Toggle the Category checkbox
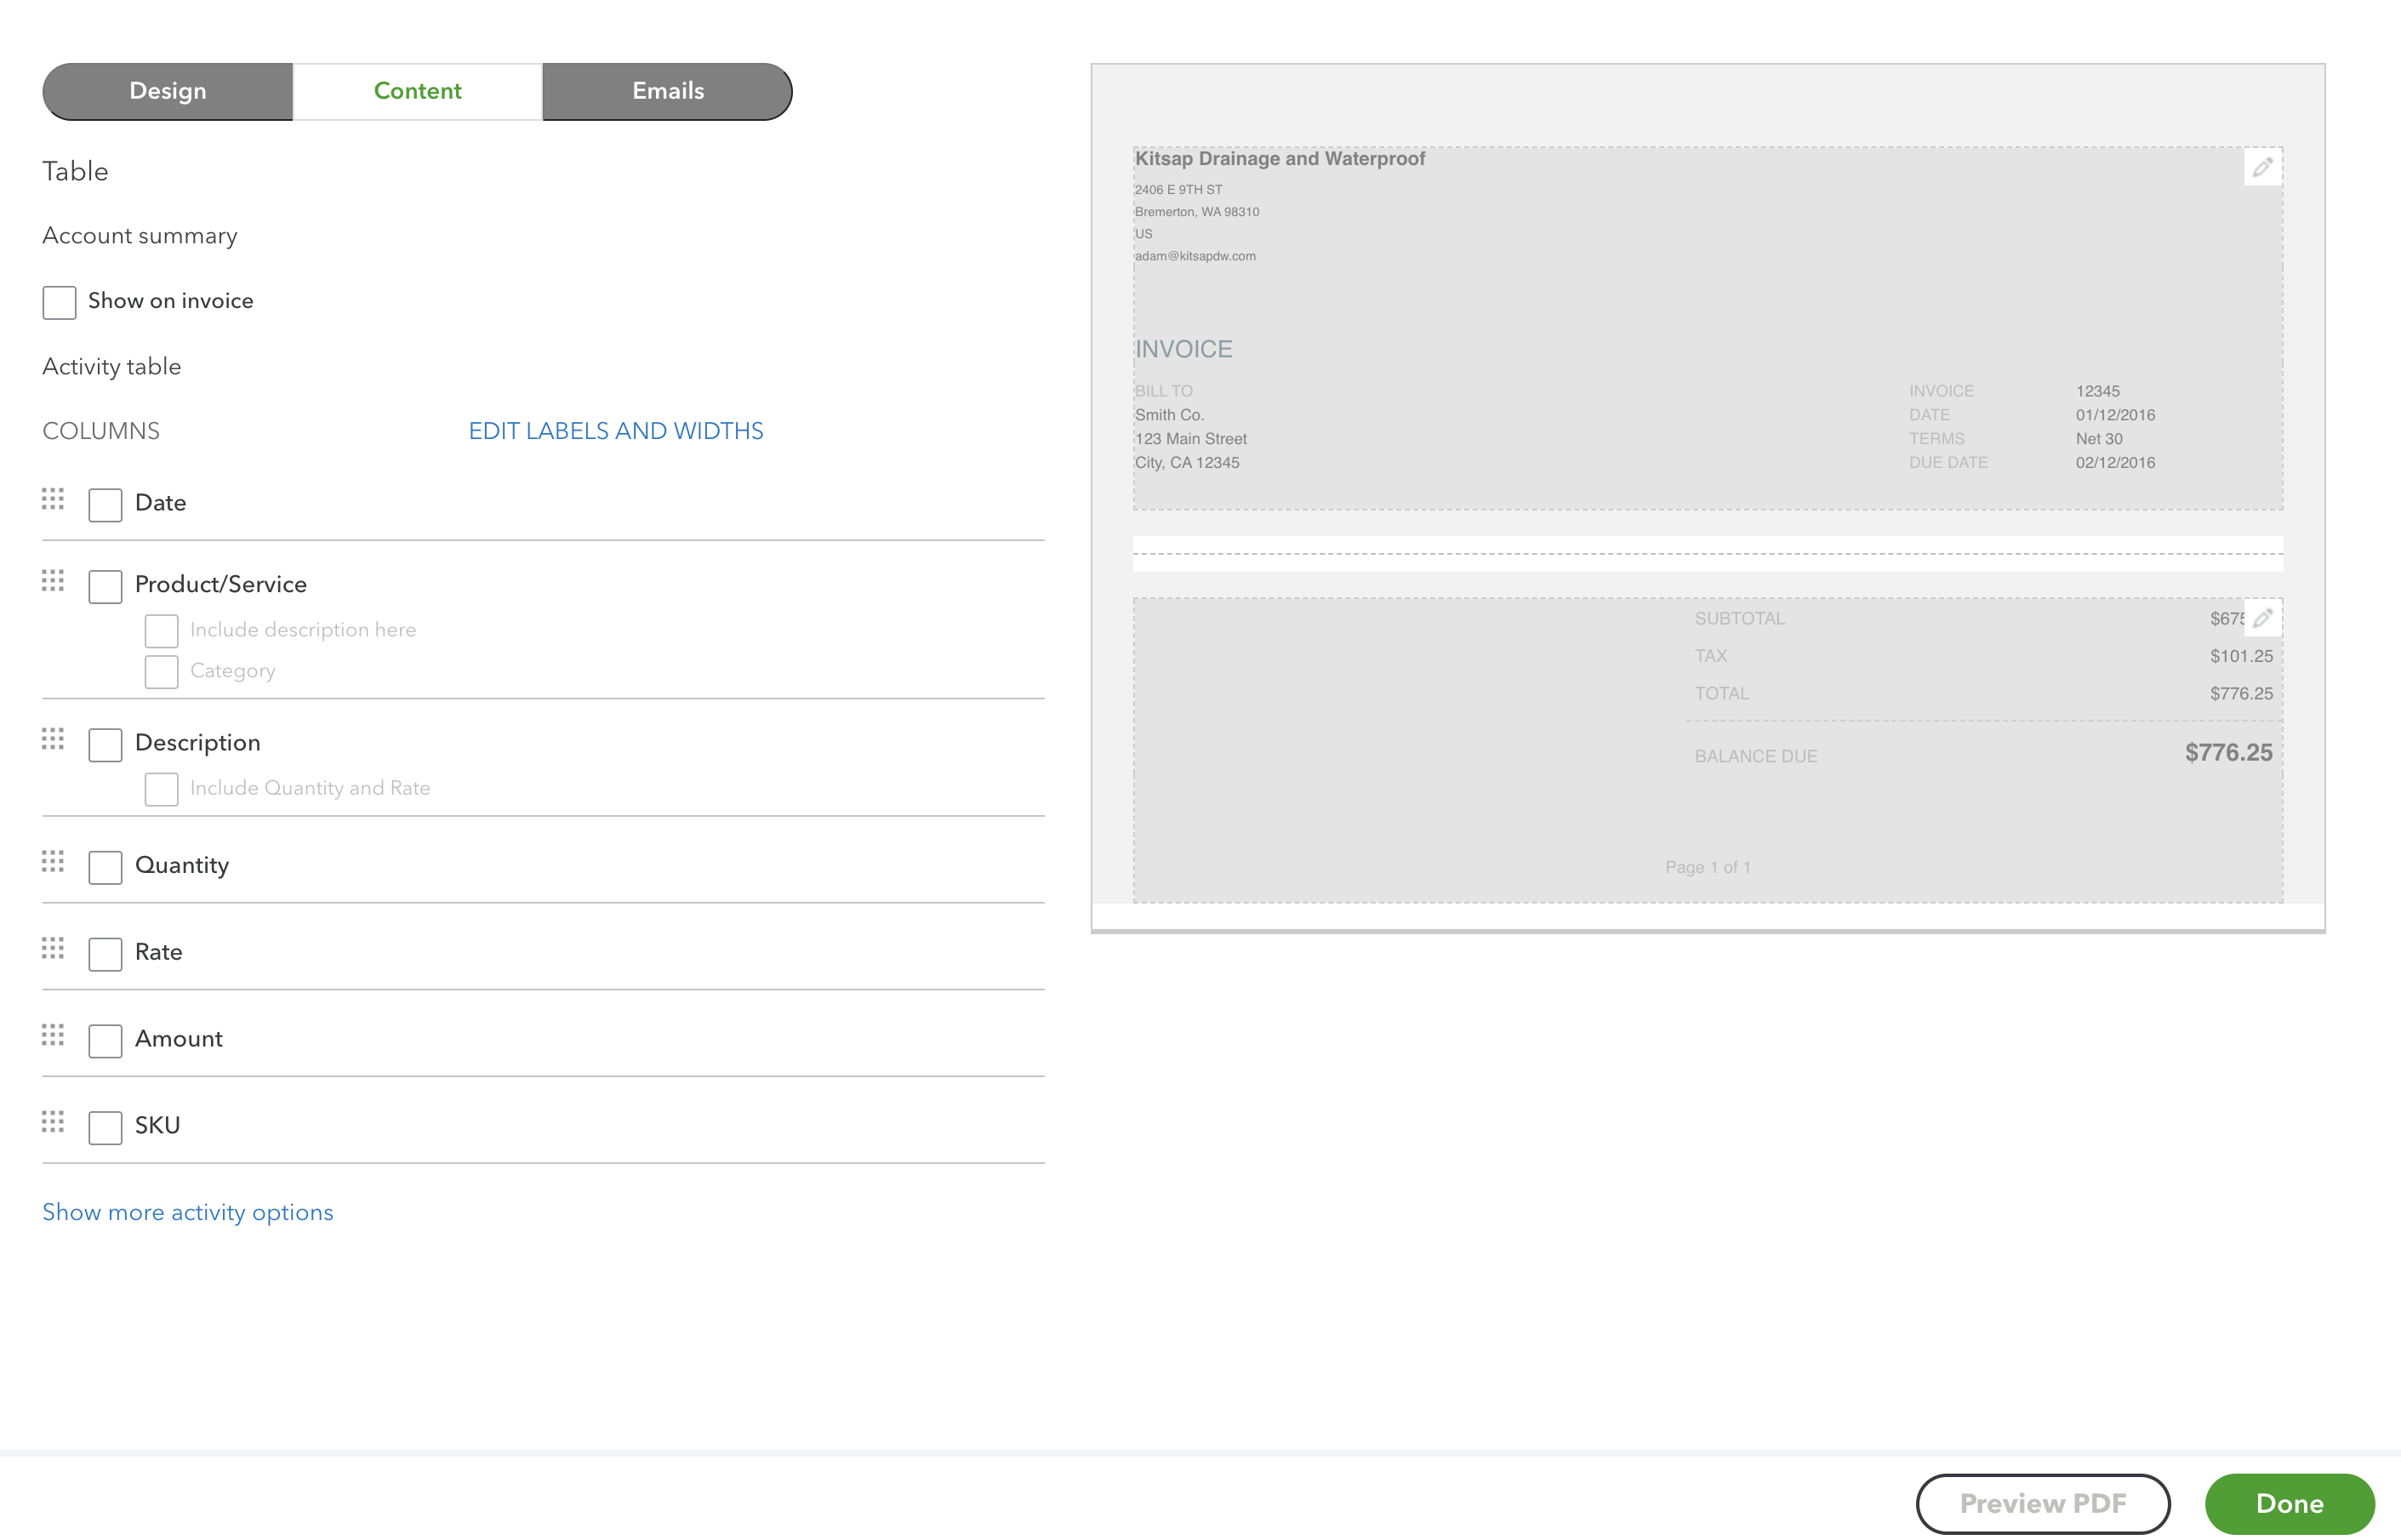 pos(161,671)
